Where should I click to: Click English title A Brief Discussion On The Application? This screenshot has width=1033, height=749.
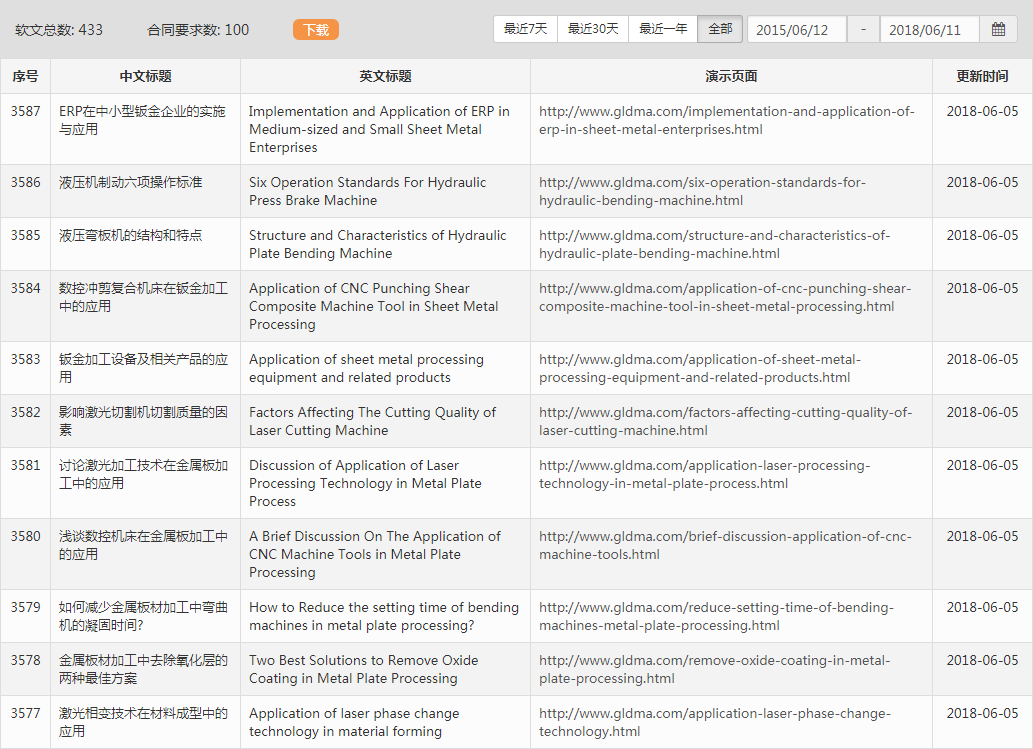click(x=375, y=555)
